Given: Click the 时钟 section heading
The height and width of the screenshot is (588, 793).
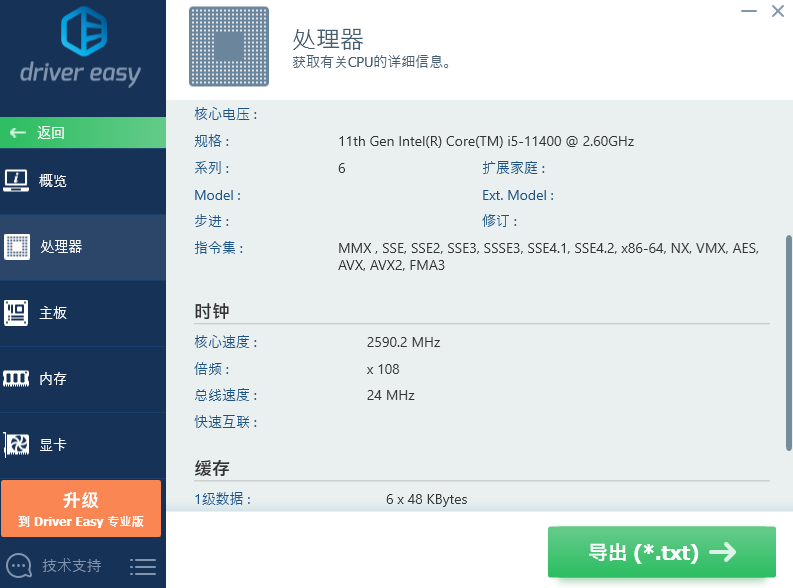Looking at the screenshot, I should point(212,311).
